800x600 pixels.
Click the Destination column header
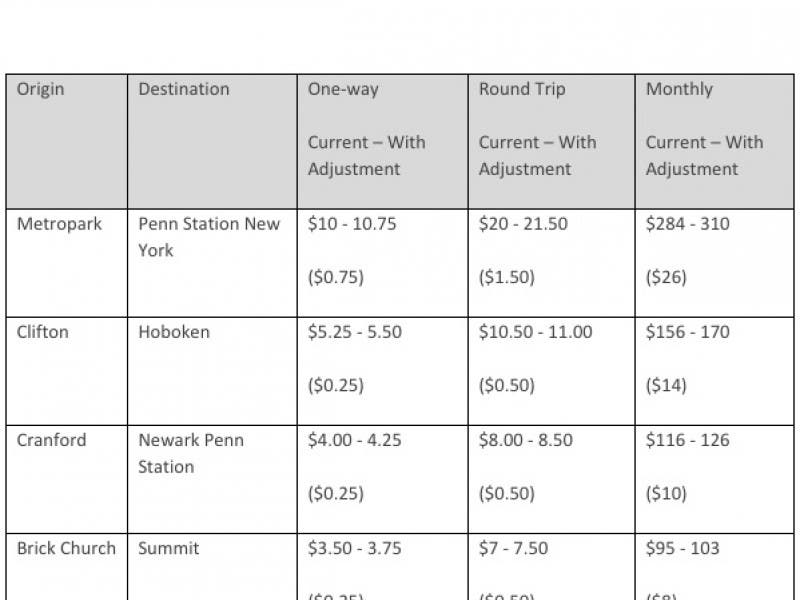coord(184,89)
